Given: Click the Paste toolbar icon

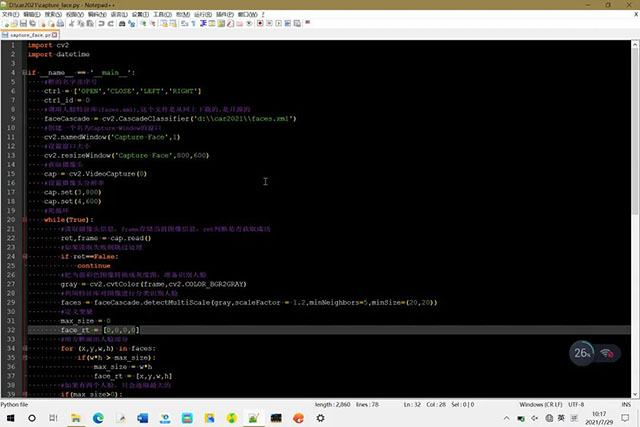Looking at the screenshot, I should pos(90,24).
